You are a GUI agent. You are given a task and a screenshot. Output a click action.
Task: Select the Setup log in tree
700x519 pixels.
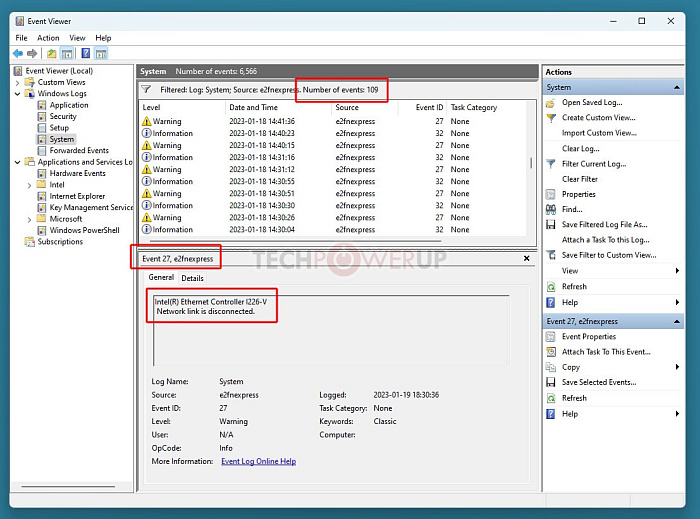click(59, 128)
